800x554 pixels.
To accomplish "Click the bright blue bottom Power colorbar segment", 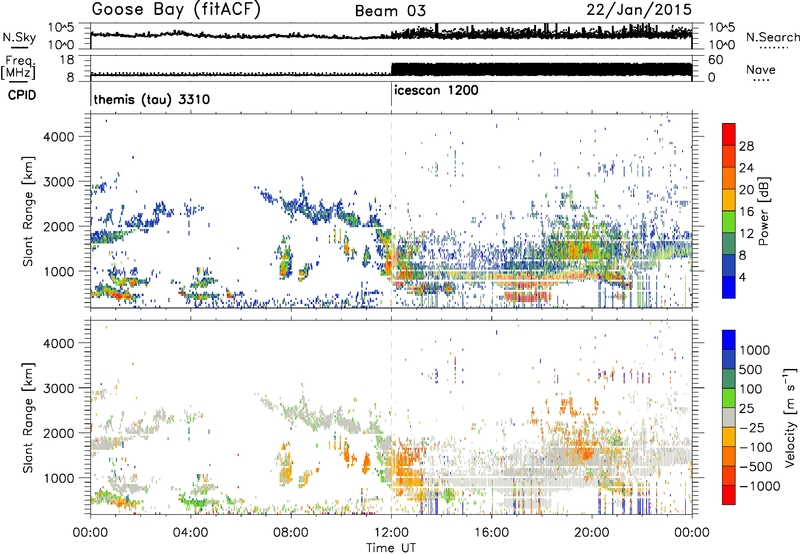I will (729, 287).
